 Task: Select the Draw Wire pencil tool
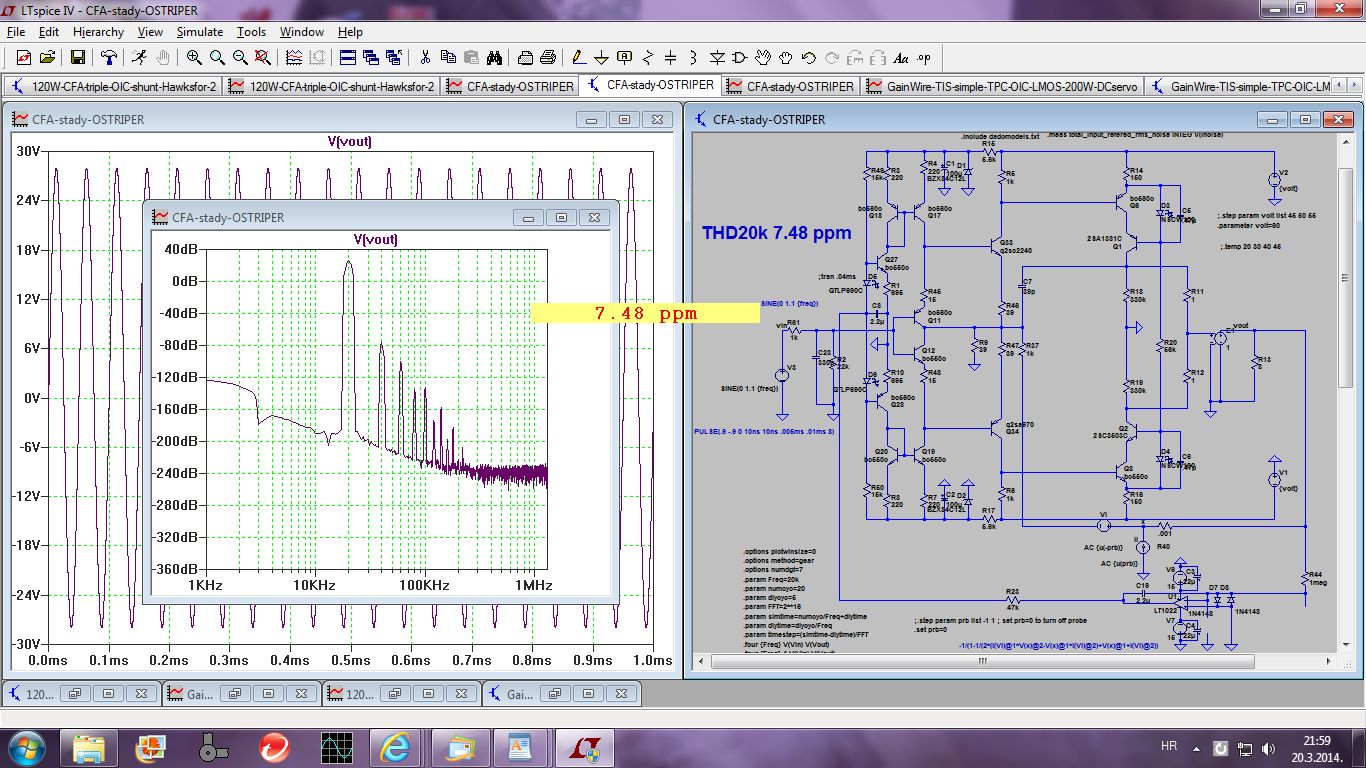[579, 58]
